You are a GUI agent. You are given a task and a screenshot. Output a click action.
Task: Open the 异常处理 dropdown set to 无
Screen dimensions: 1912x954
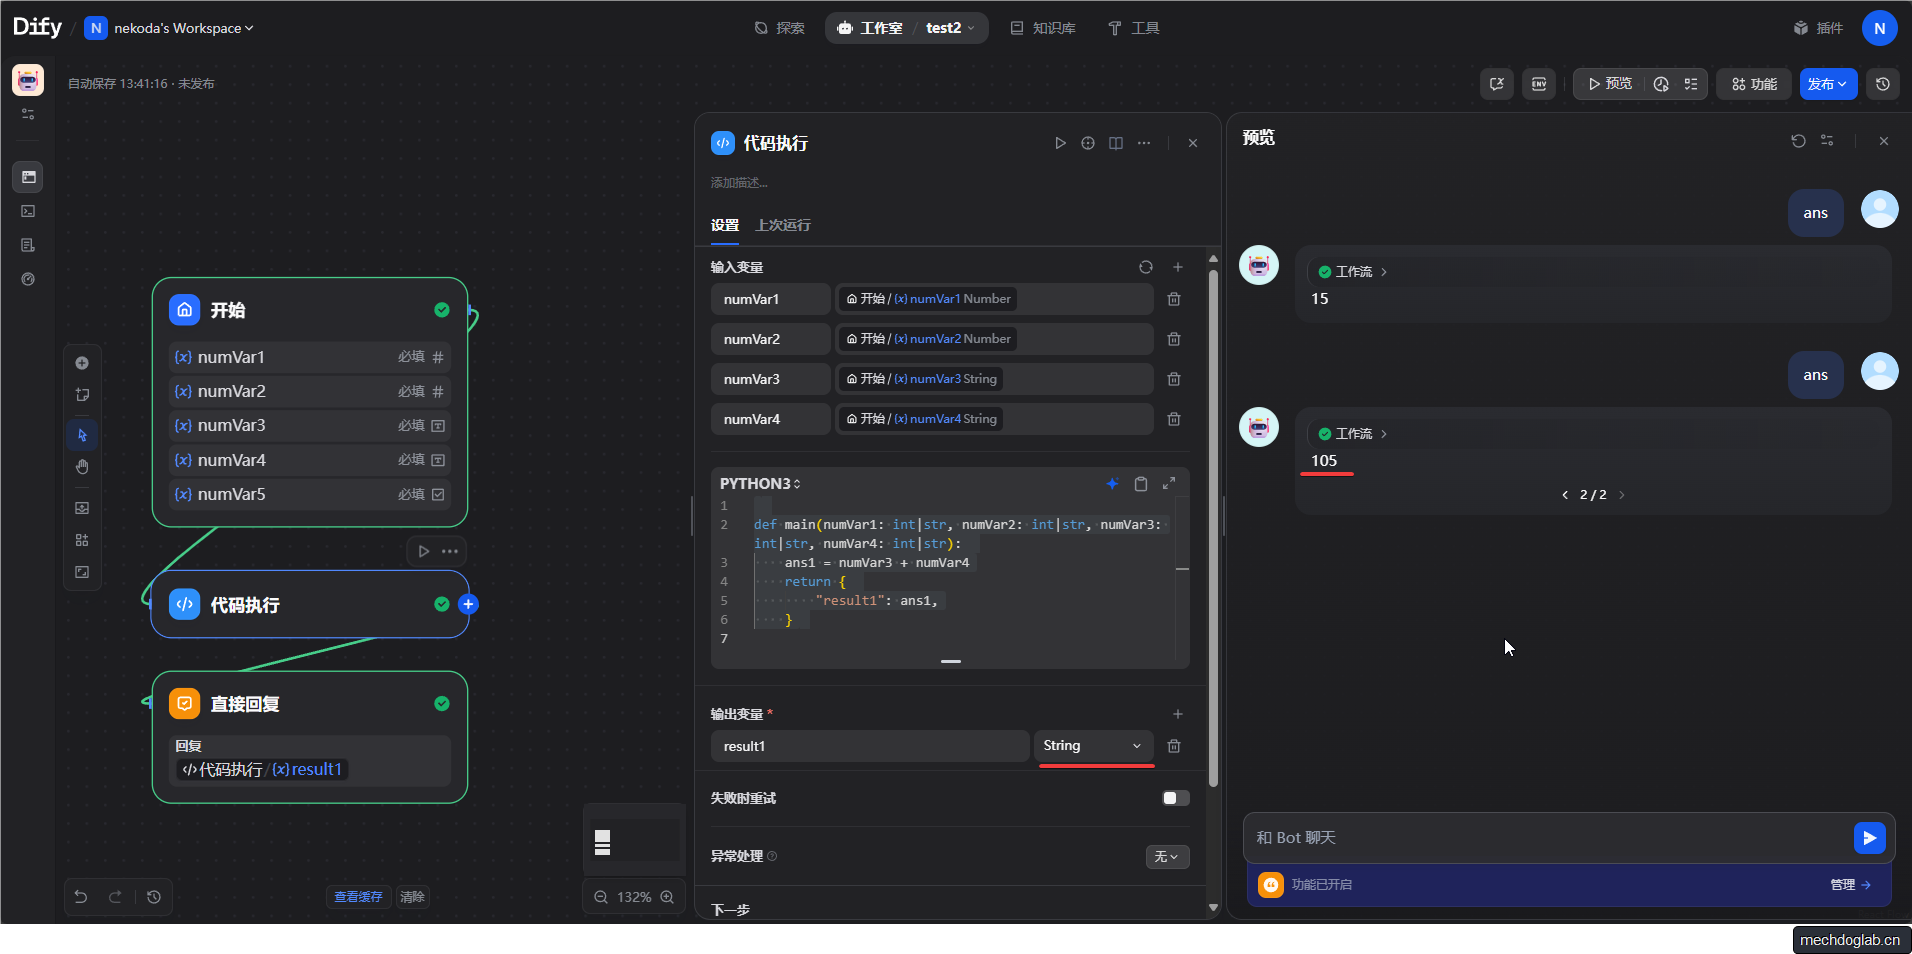(1166, 857)
